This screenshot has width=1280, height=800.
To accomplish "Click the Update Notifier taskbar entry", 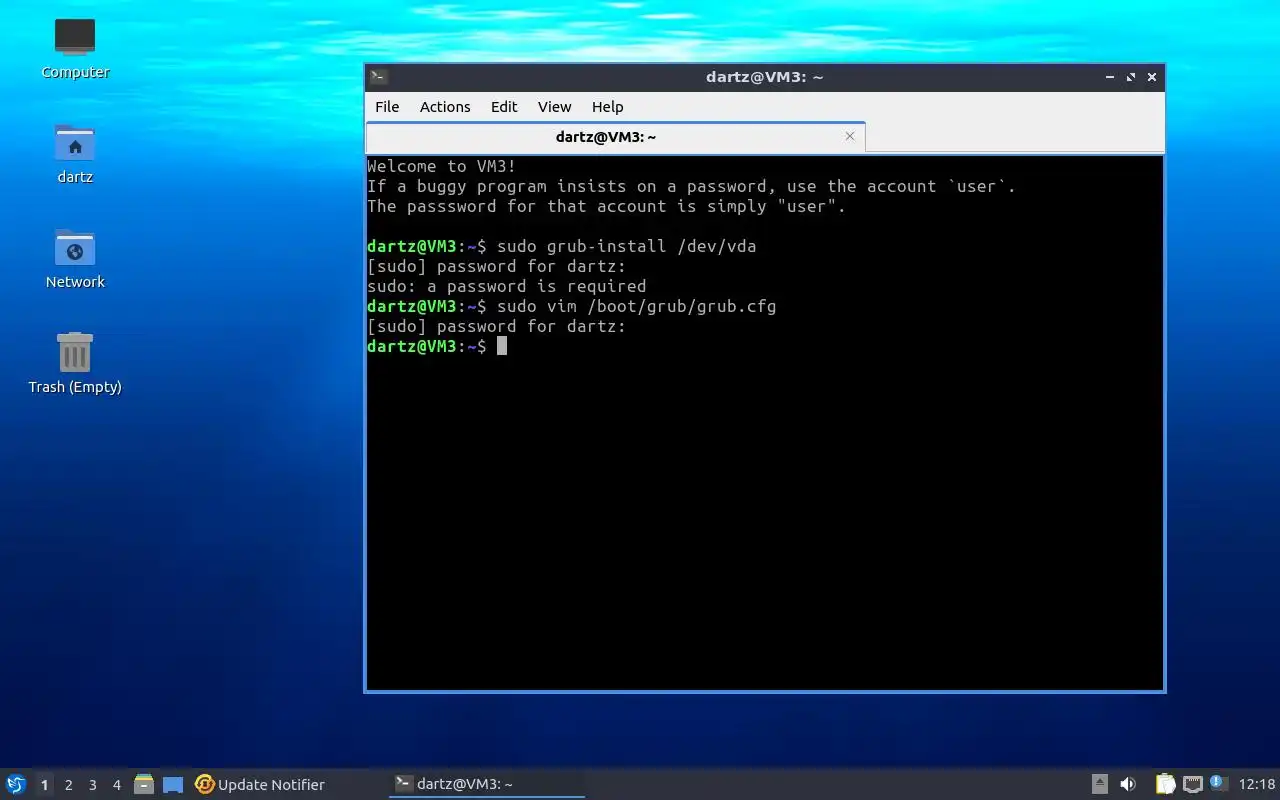I will pyautogui.click(x=260, y=784).
